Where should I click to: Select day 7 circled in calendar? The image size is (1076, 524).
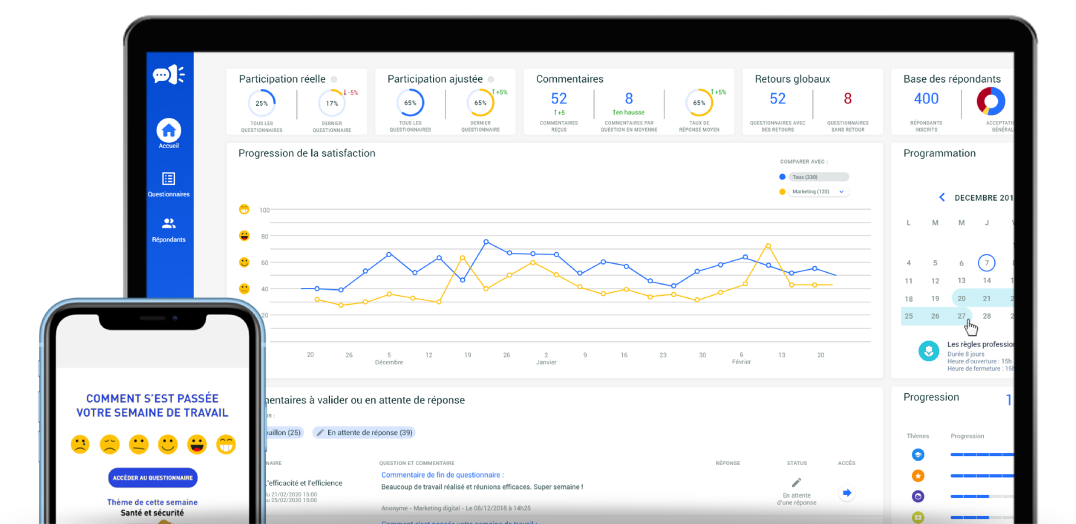tap(986, 262)
